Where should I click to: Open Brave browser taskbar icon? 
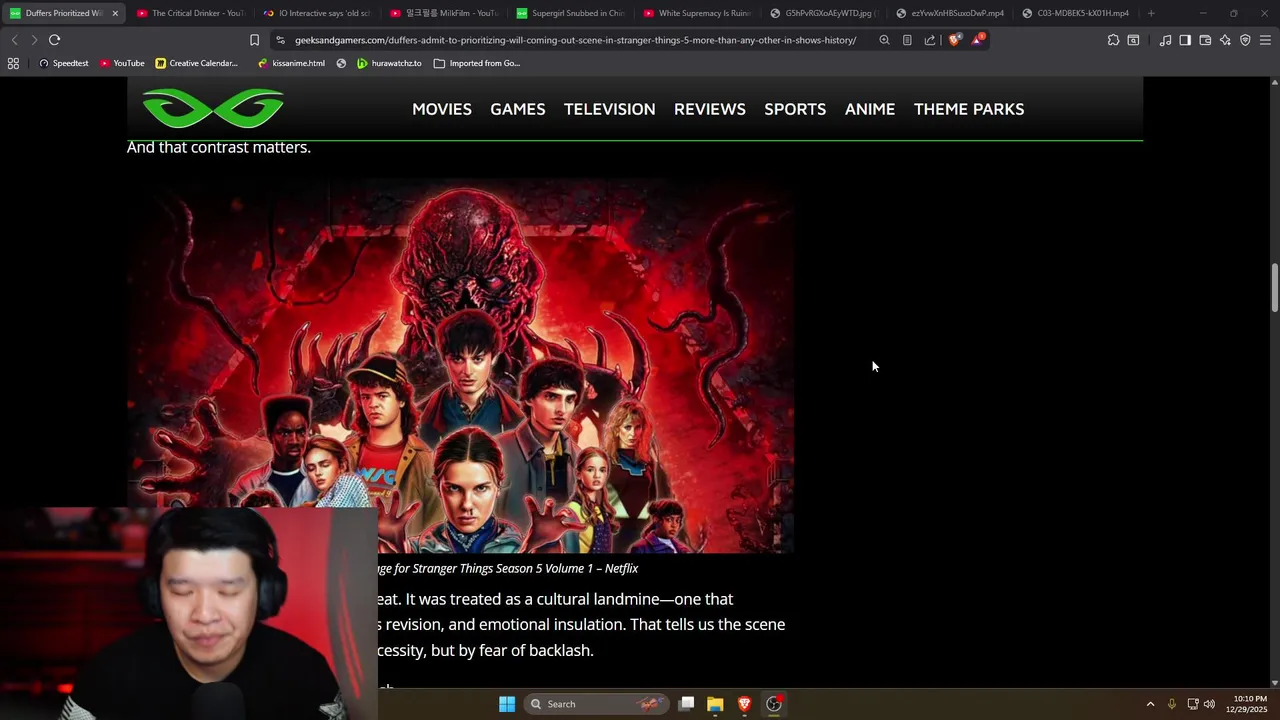(744, 704)
